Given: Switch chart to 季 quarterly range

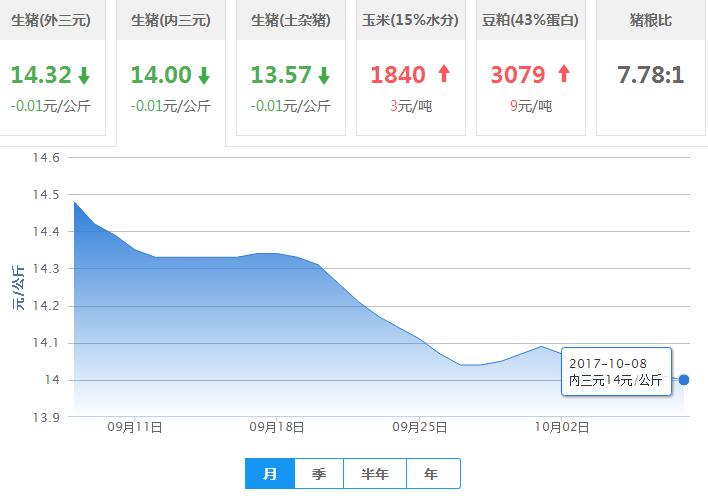Looking at the screenshot, I should click(x=319, y=474).
